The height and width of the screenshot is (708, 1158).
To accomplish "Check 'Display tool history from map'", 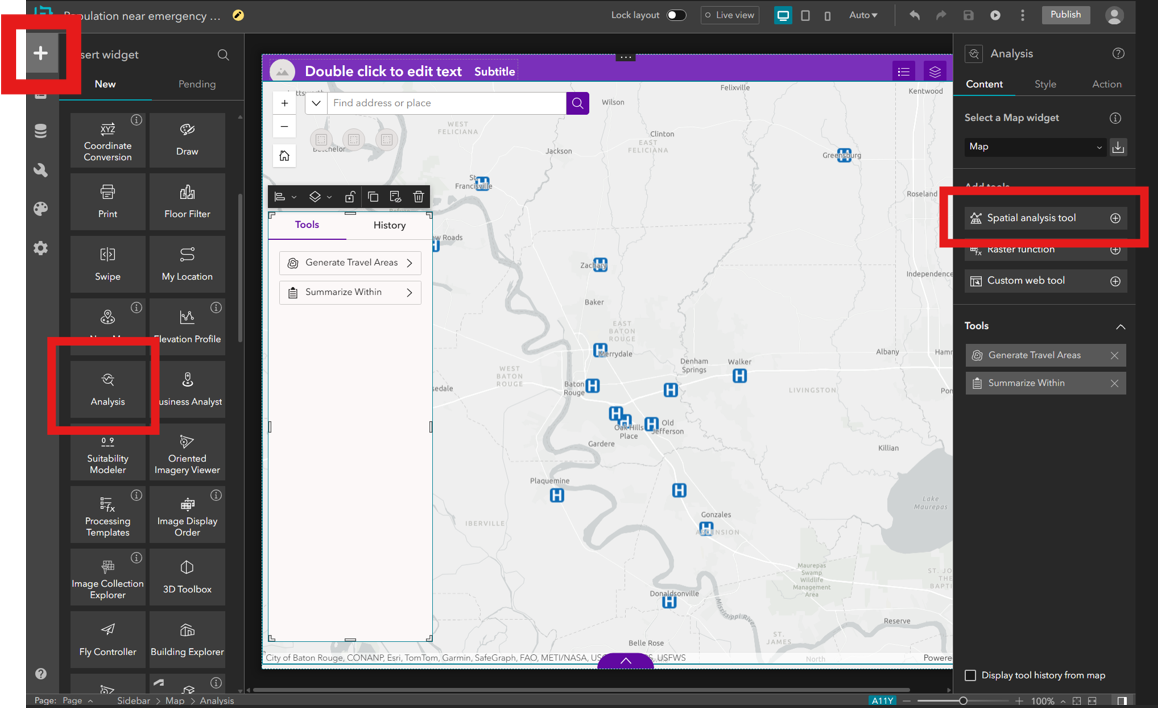I will 970,675.
